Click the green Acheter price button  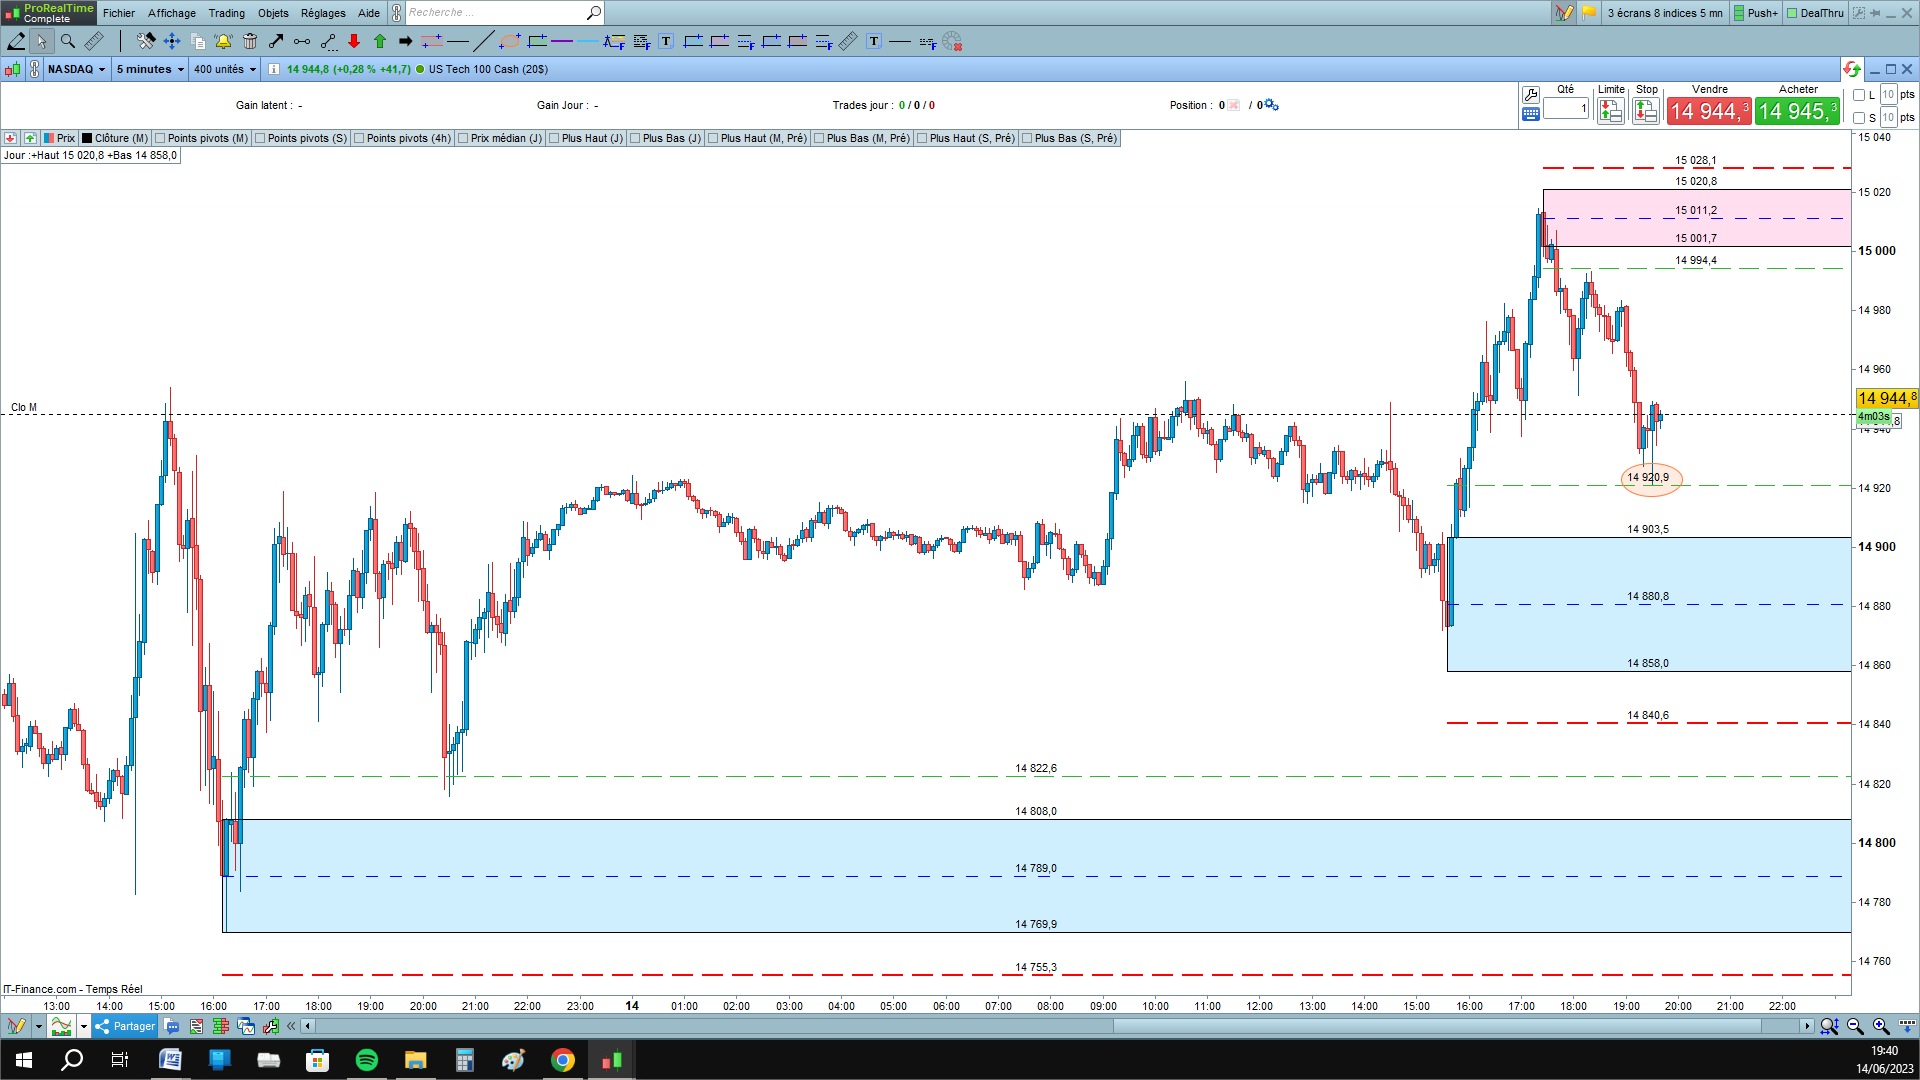pyautogui.click(x=1796, y=111)
